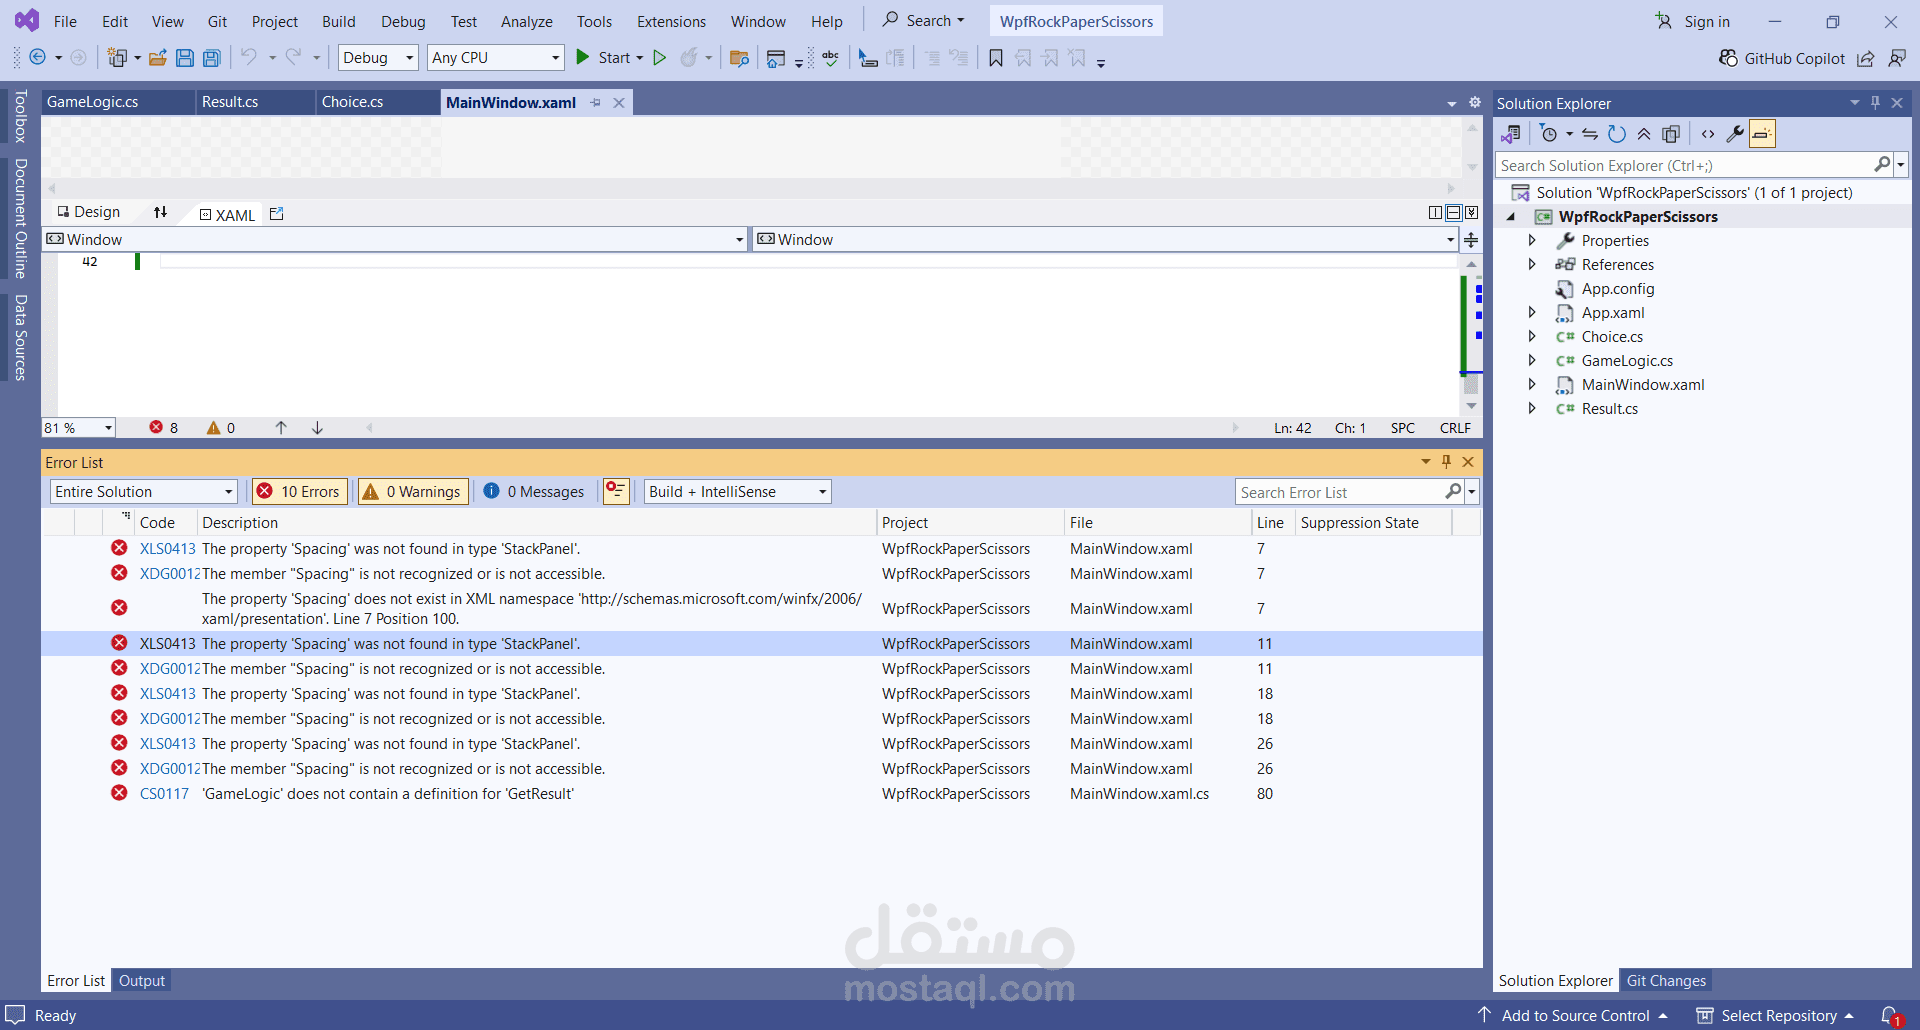Start without debugging using the hollow play icon
1920x1030 pixels.
[x=660, y=58]
